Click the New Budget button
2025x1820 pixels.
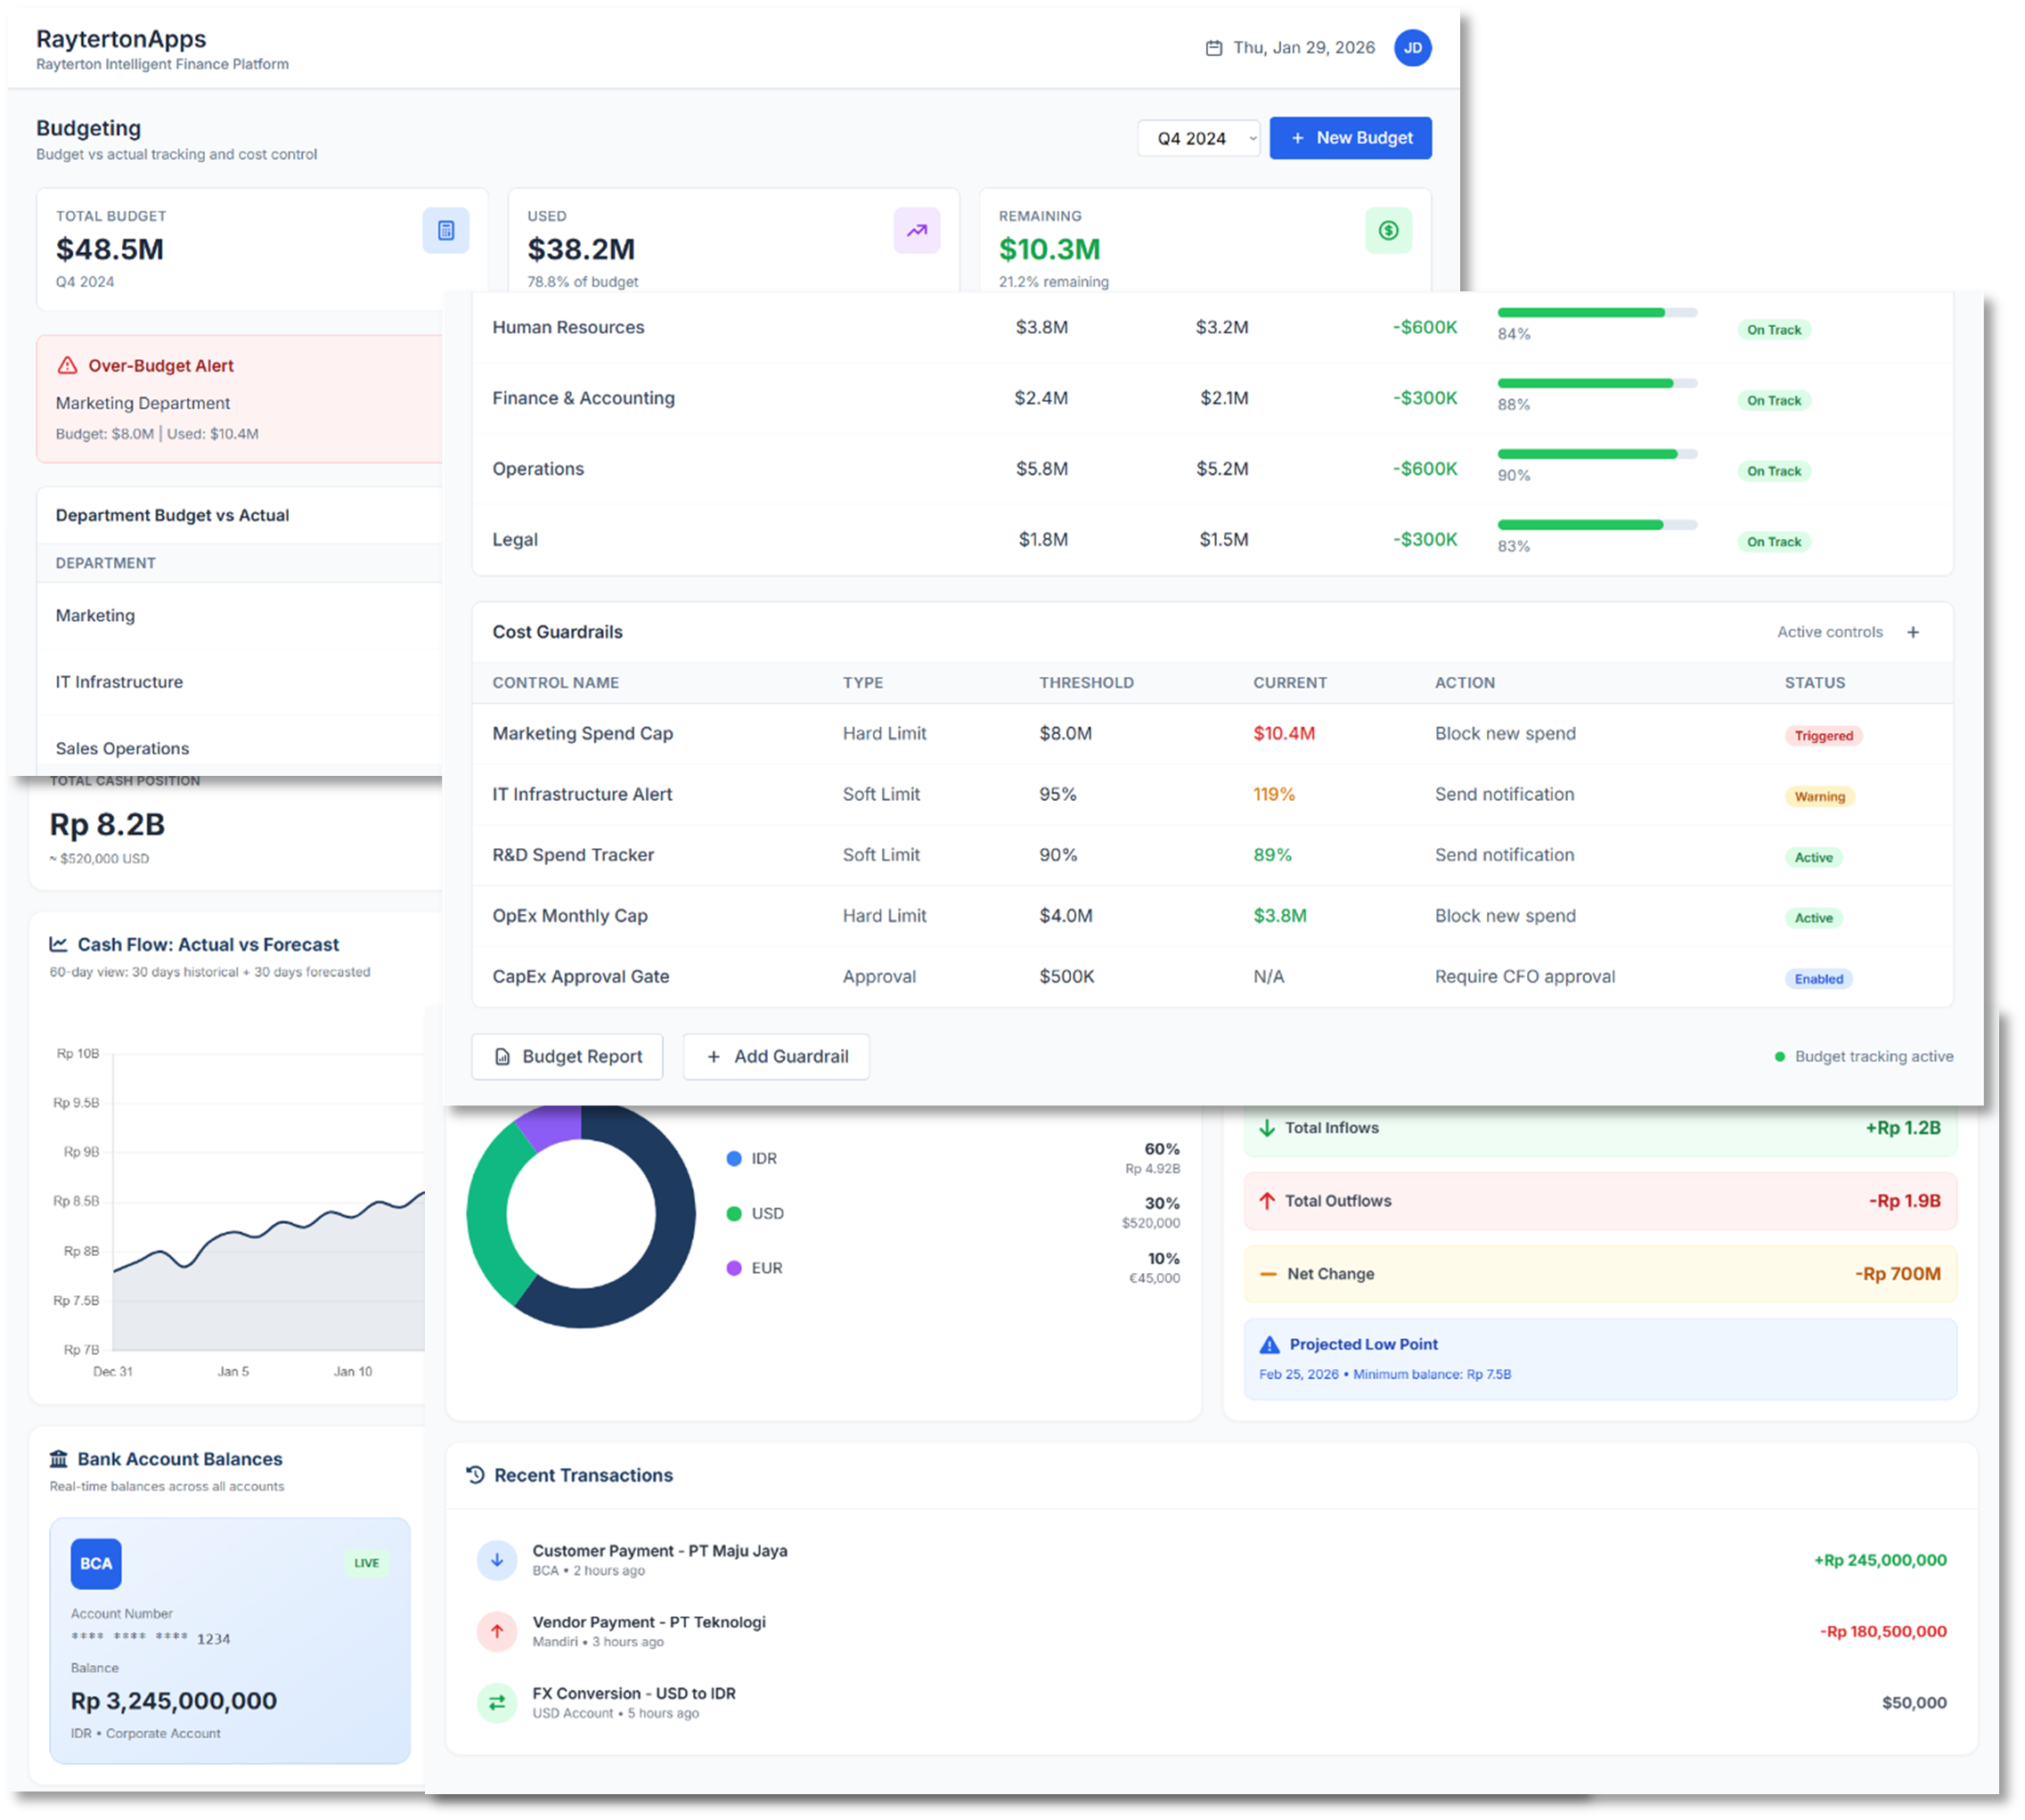click(1350, 138)
